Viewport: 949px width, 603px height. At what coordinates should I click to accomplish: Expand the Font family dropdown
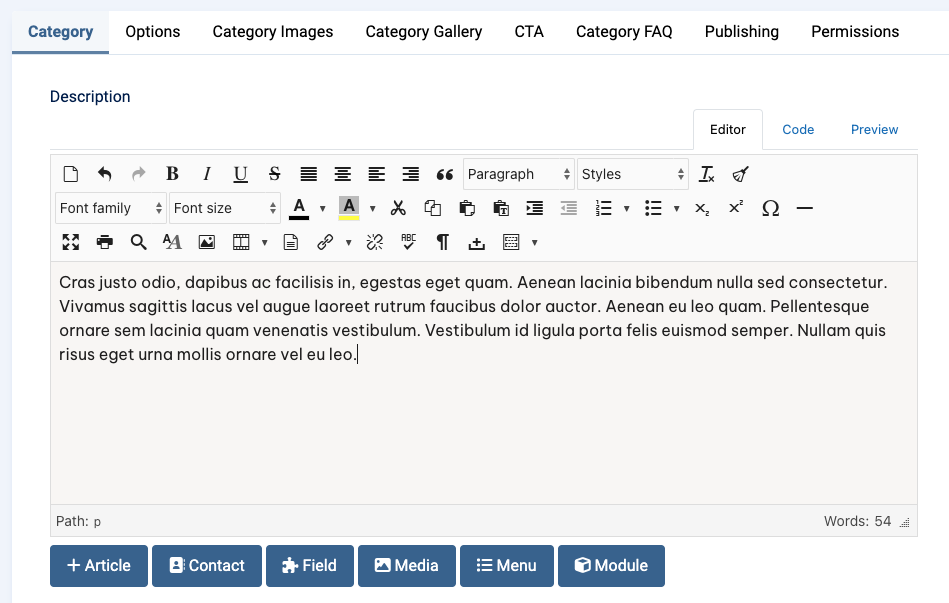point(110,208)
